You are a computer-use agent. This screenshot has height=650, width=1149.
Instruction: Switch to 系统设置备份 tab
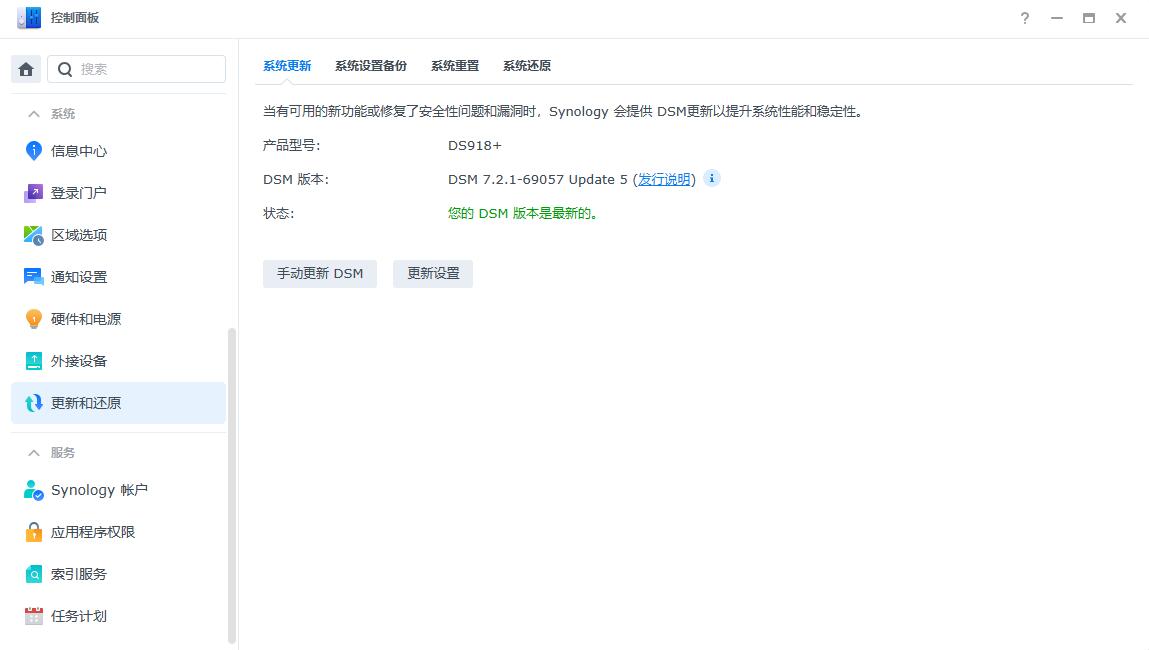click(370, 66)
